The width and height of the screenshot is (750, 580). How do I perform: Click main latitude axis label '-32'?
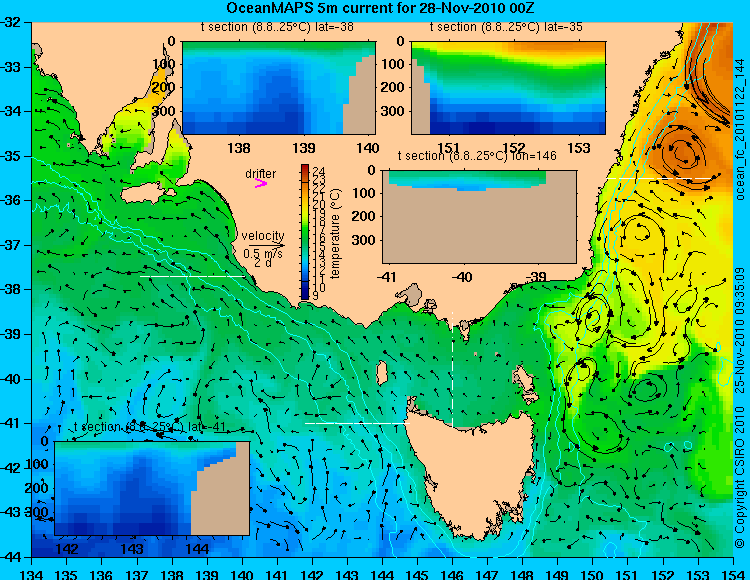point(11,22)
